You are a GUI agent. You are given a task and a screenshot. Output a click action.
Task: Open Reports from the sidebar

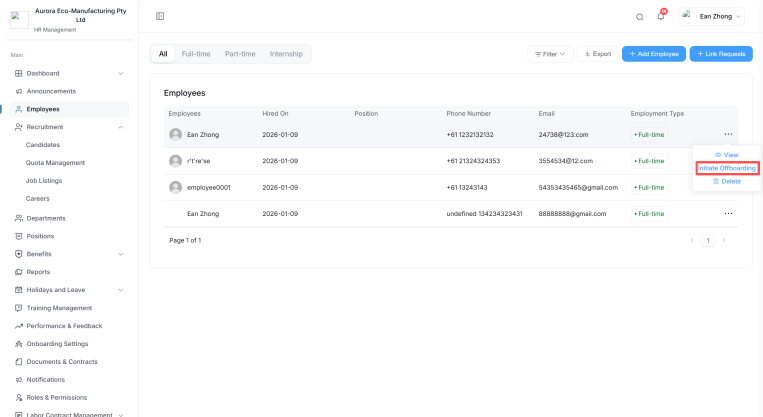38,272
